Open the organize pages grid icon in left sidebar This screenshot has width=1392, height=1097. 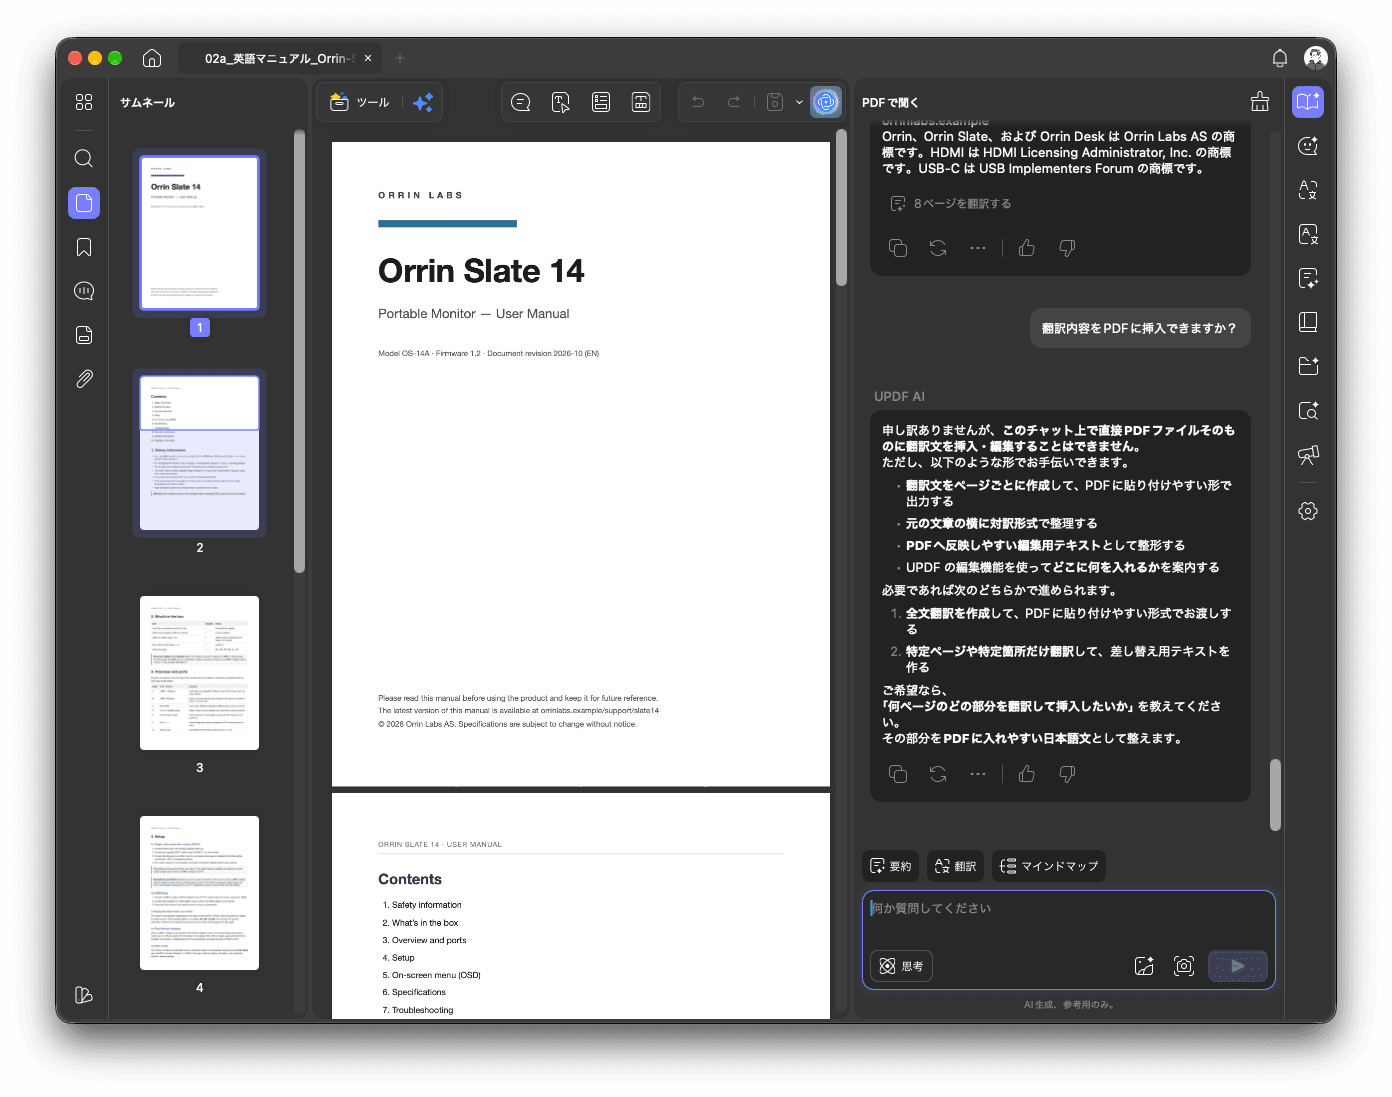[84, 102]
